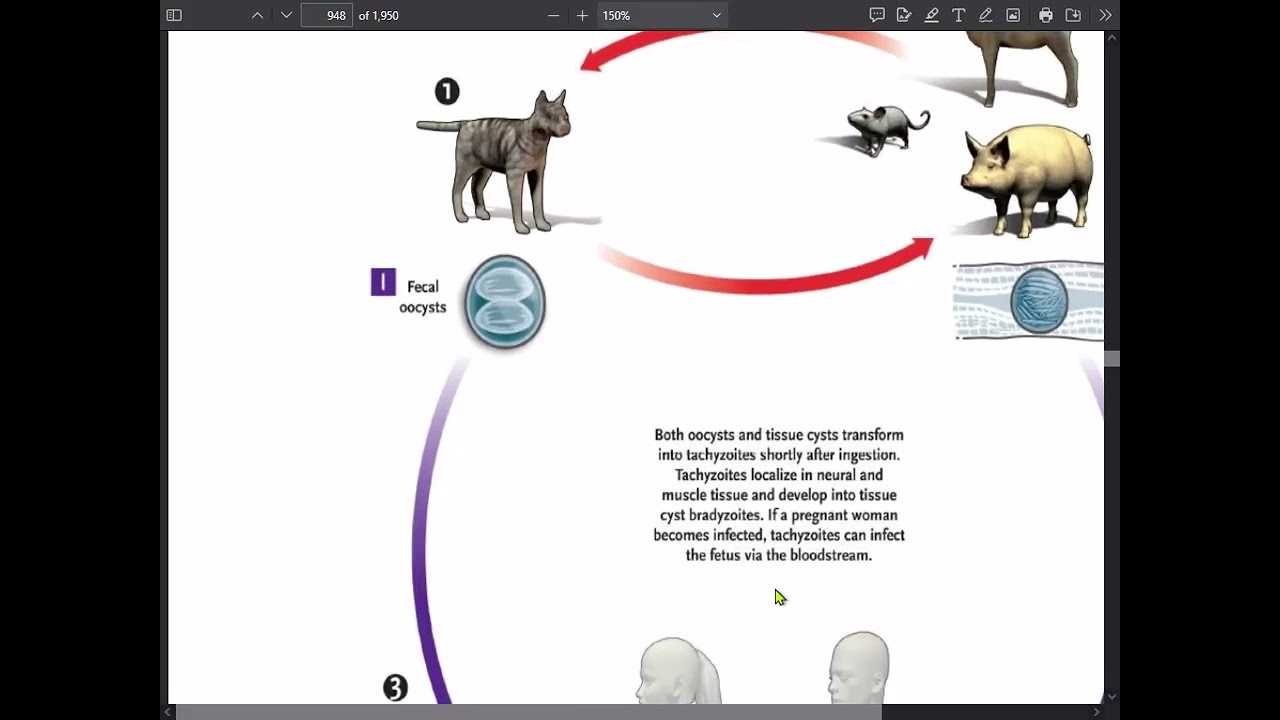Select the highlight tool
Viewport: 1280px width, 720px height.
931,15
